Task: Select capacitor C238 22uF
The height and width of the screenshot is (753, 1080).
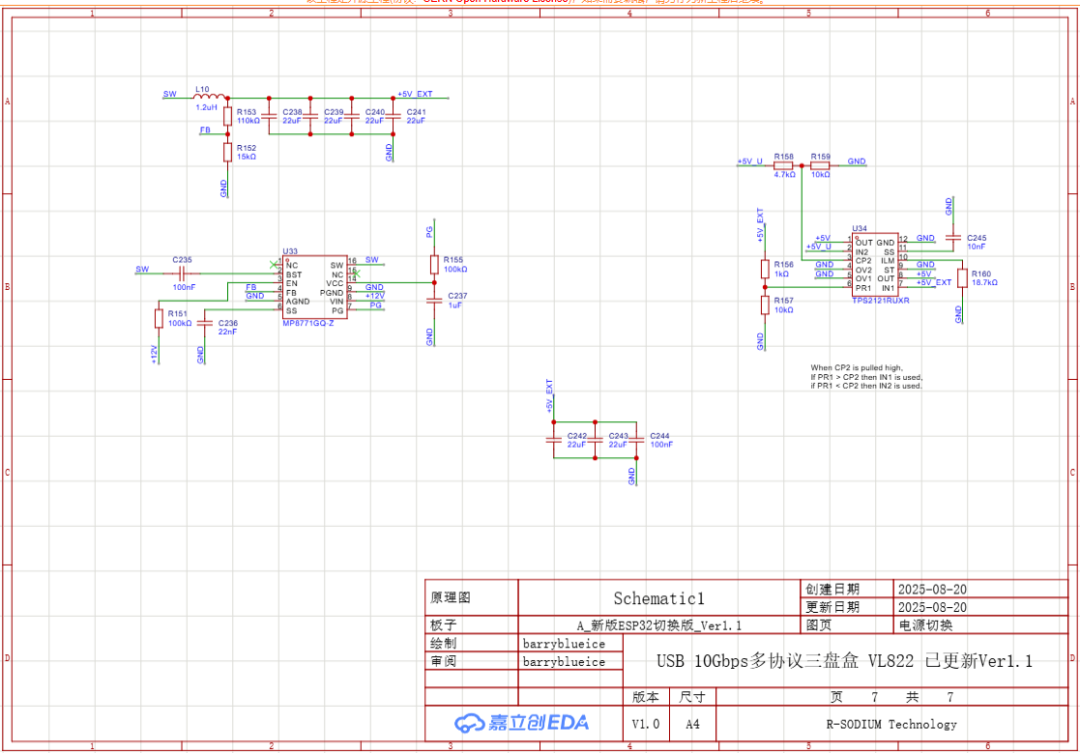Action: click(269, 116)
